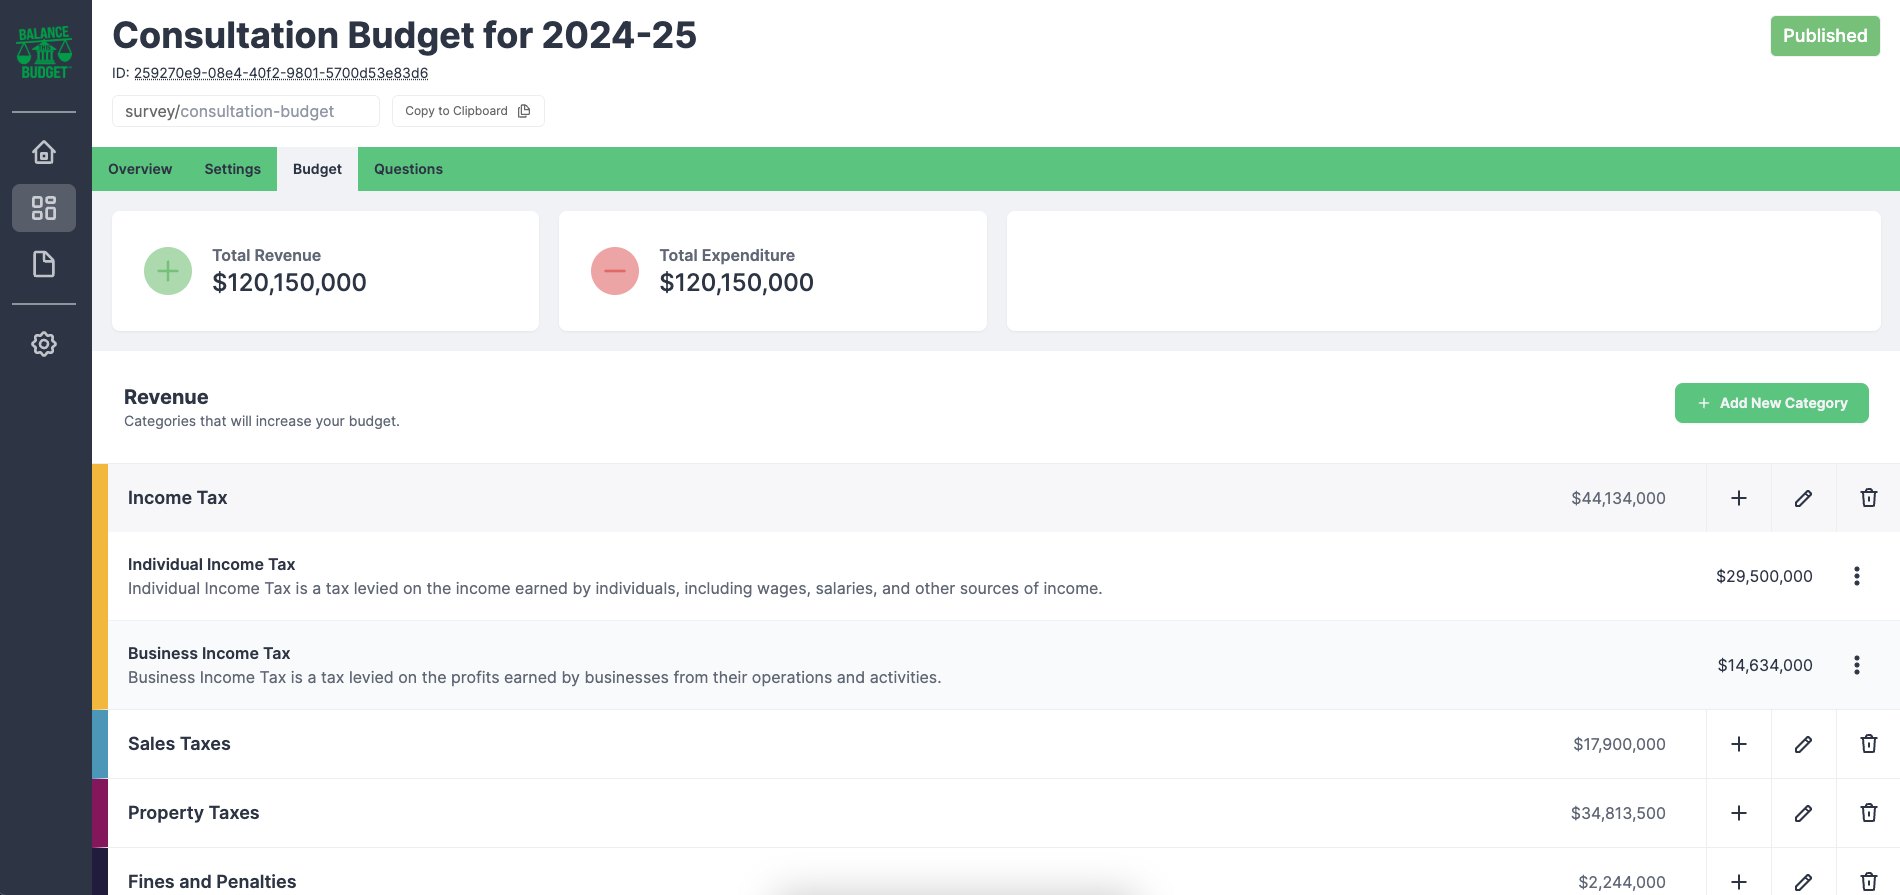Delete Income Tax category with trash icon

[x=1868, y=498]
